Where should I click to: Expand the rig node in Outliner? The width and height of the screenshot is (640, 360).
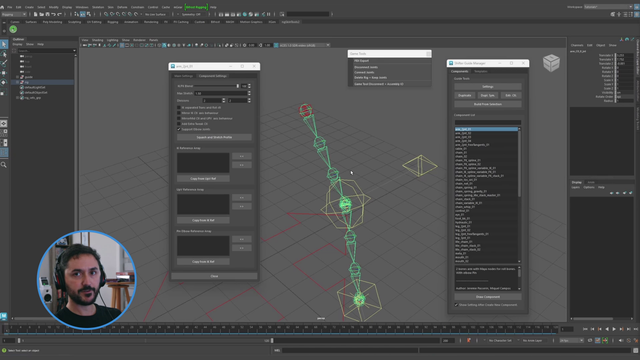(18, 82)
